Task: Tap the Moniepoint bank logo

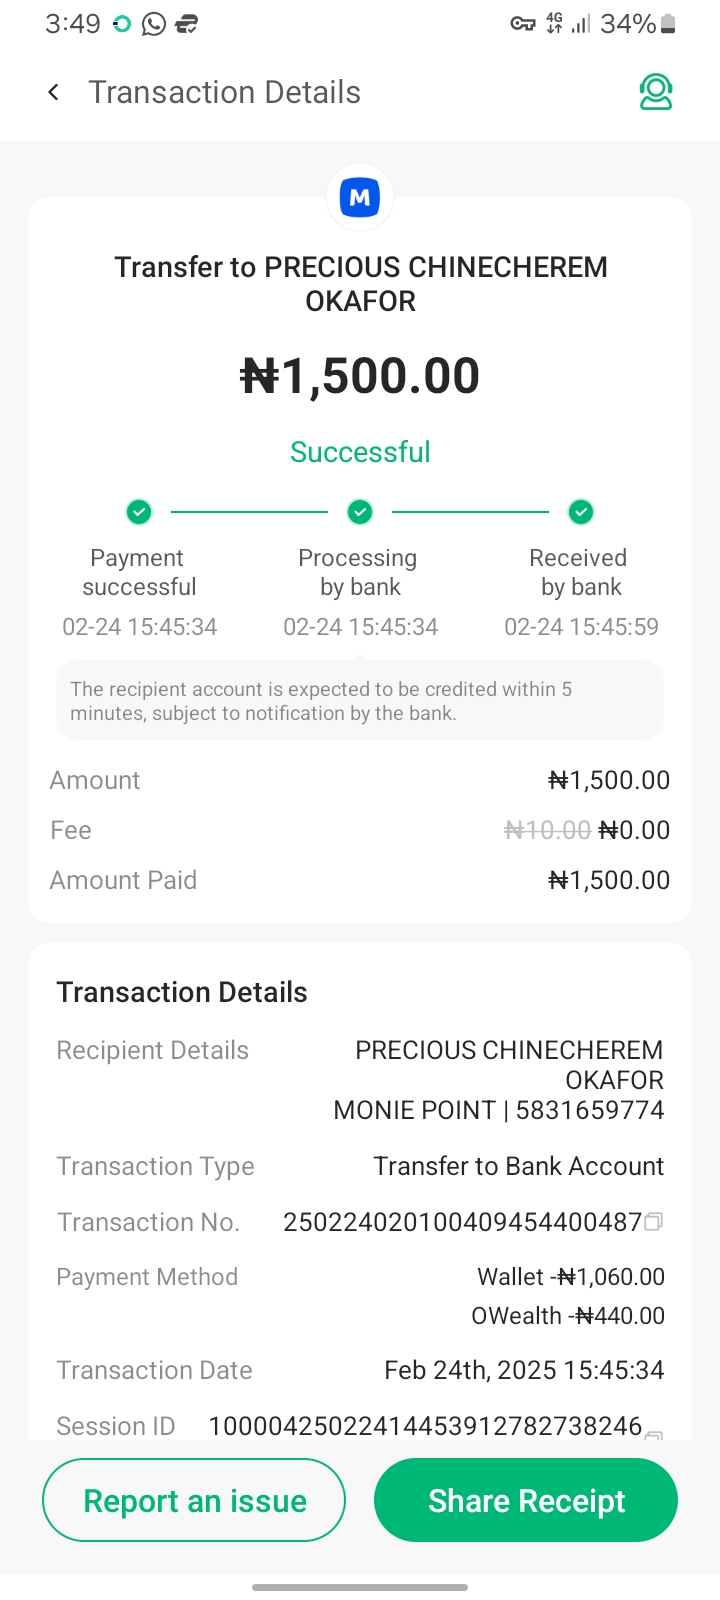Action: pos(360,197)
